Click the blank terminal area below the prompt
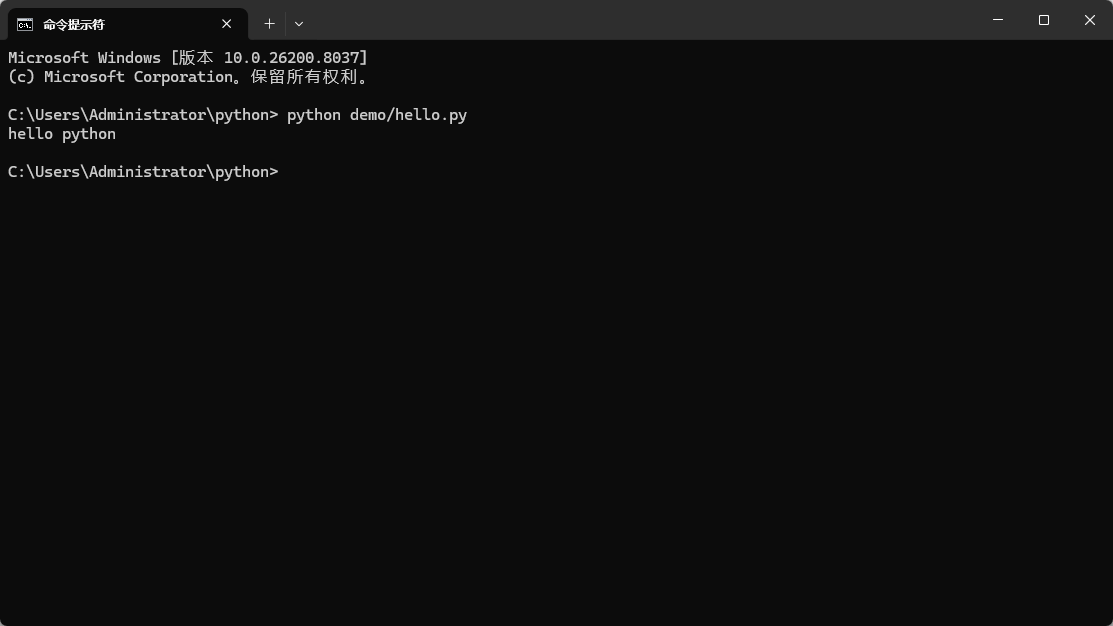Viewport: 1113px width, 626px height. [556, 400]
